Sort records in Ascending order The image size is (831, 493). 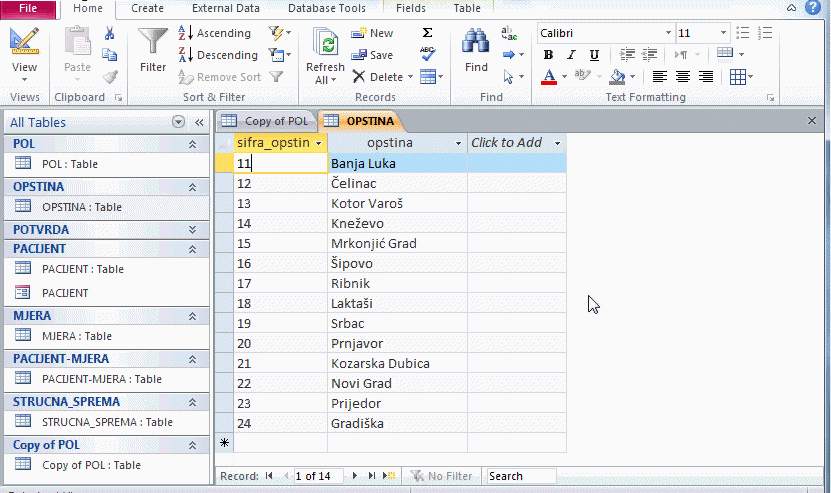pyautogui.click(x=214, y=33)
